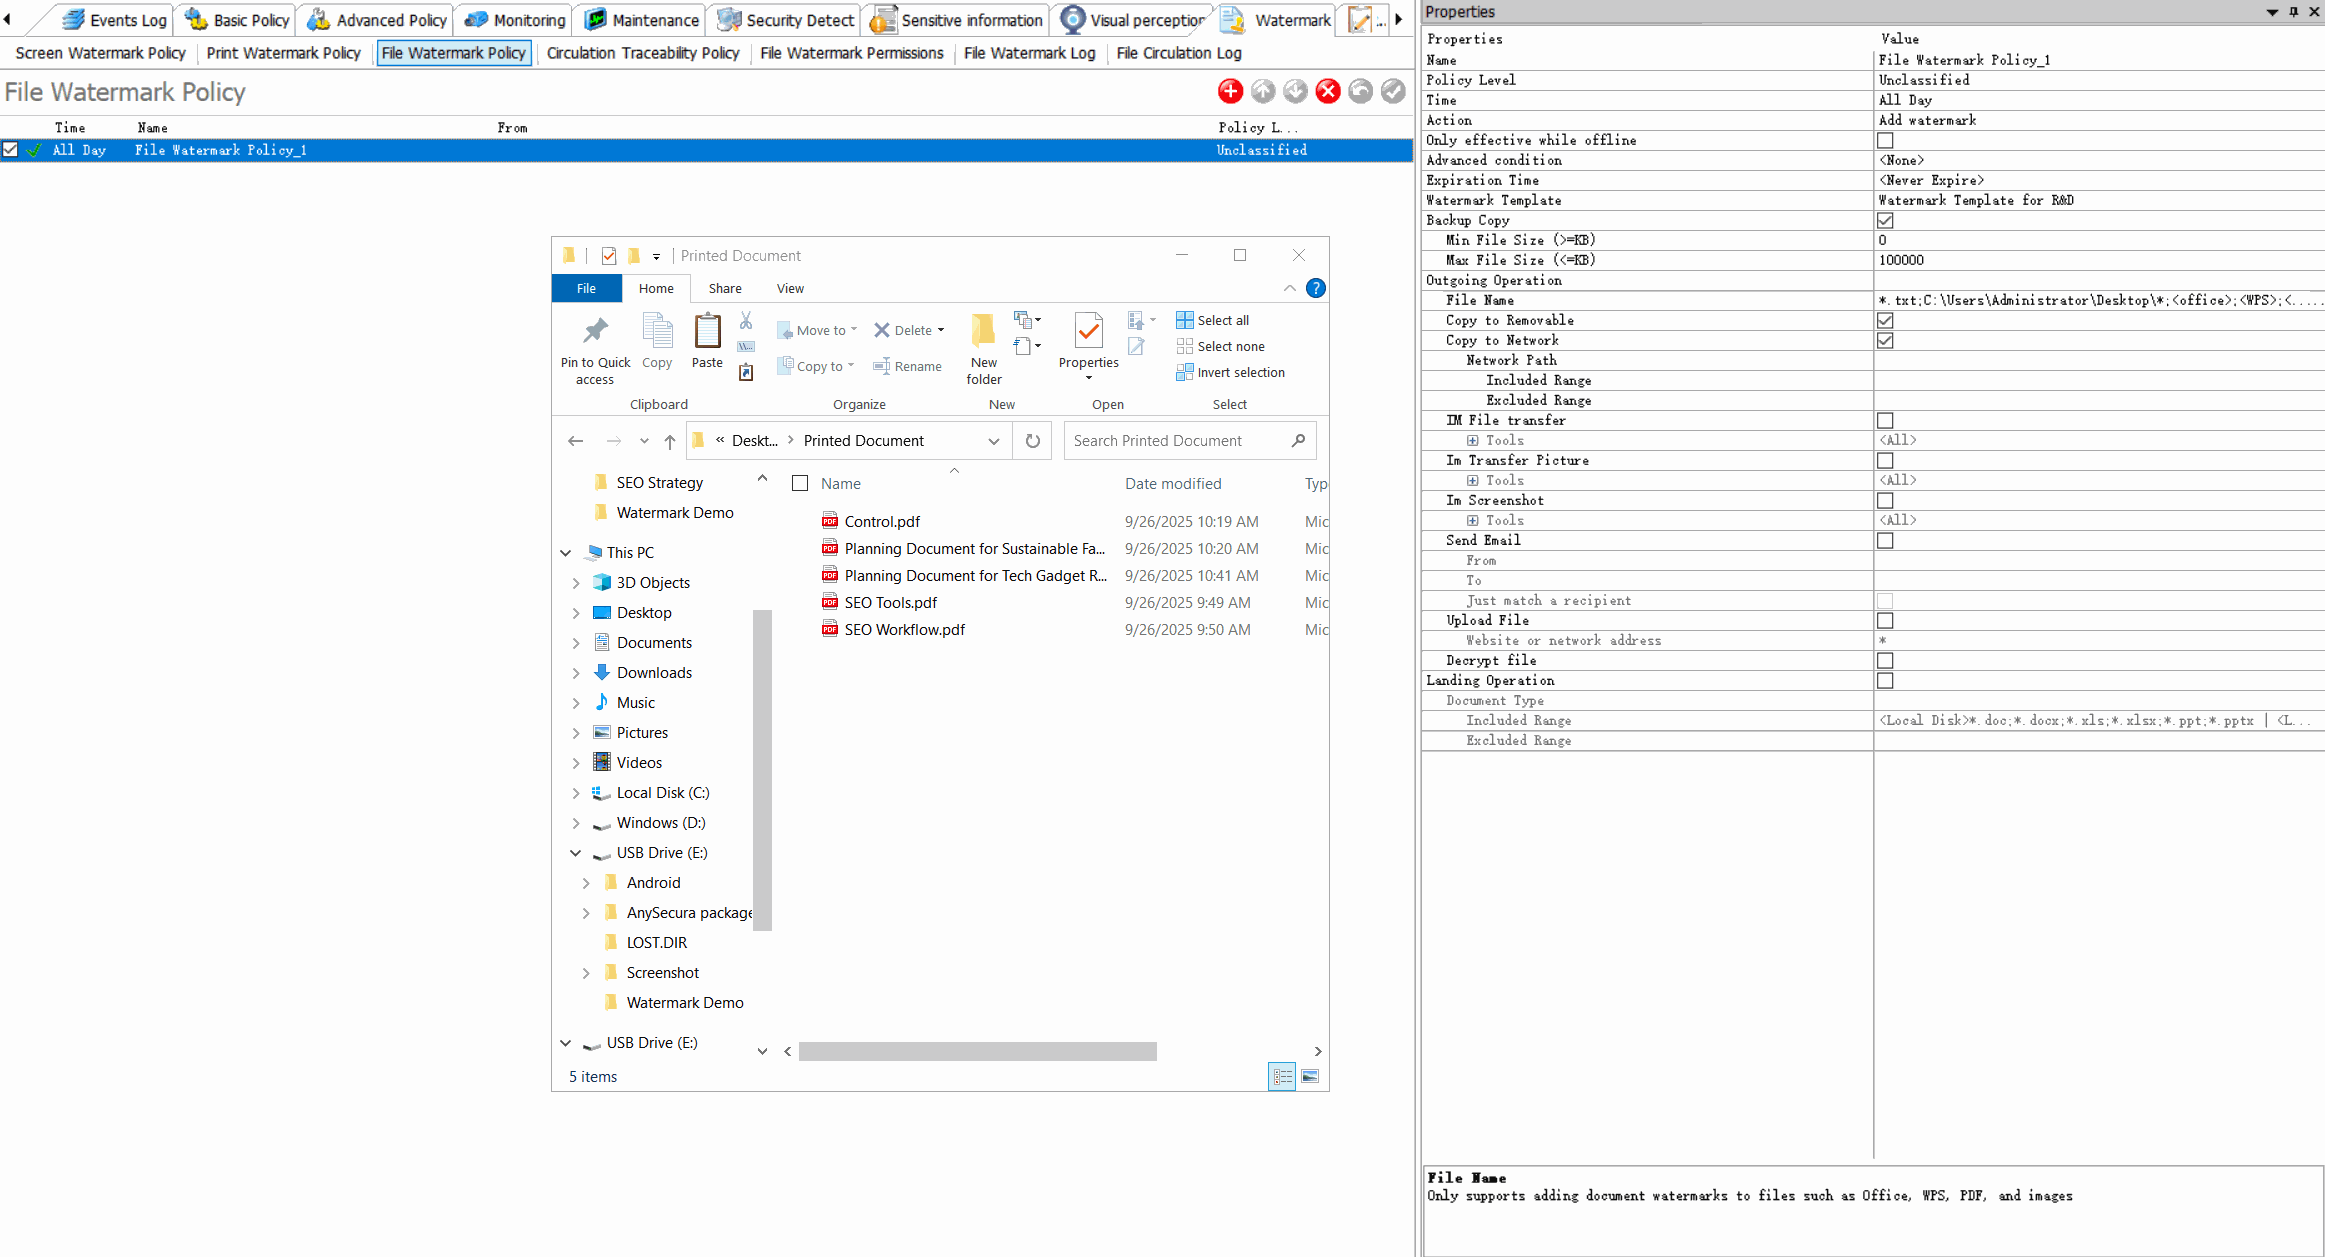Switch to Print Watermark Policy tab
This screenshot has width=2325, height=1257.
(283, 53)
